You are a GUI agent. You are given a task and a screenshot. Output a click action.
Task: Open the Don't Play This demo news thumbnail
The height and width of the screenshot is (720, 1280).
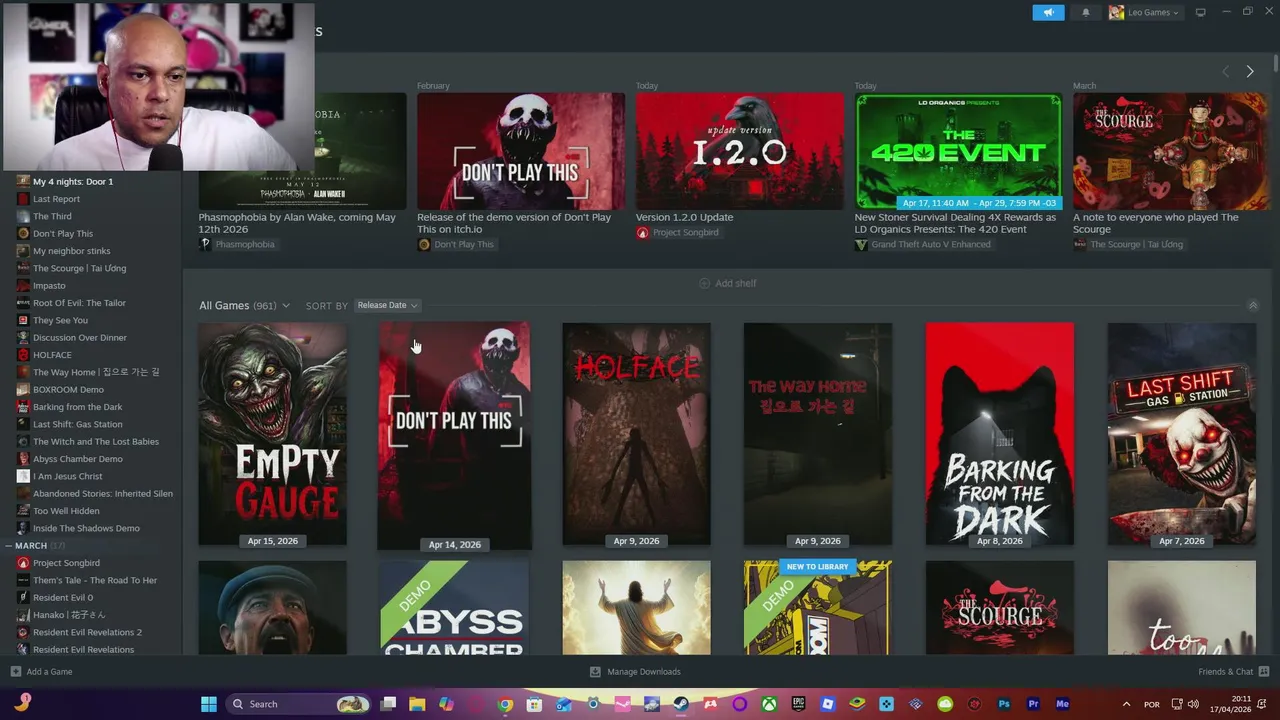click(x=521, y=151)
